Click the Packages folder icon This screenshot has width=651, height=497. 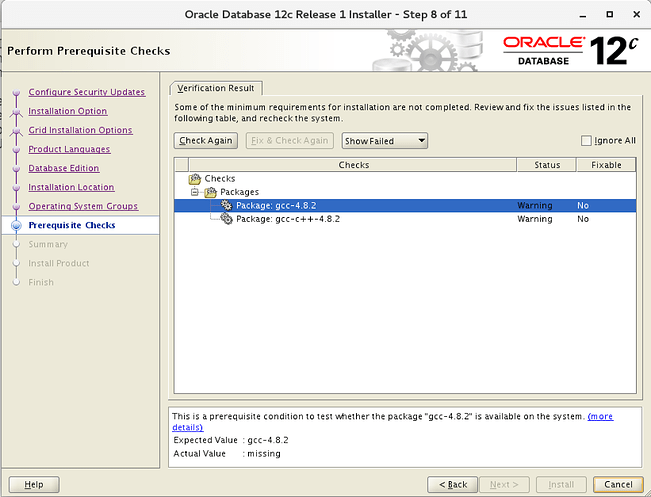(210, 192)
